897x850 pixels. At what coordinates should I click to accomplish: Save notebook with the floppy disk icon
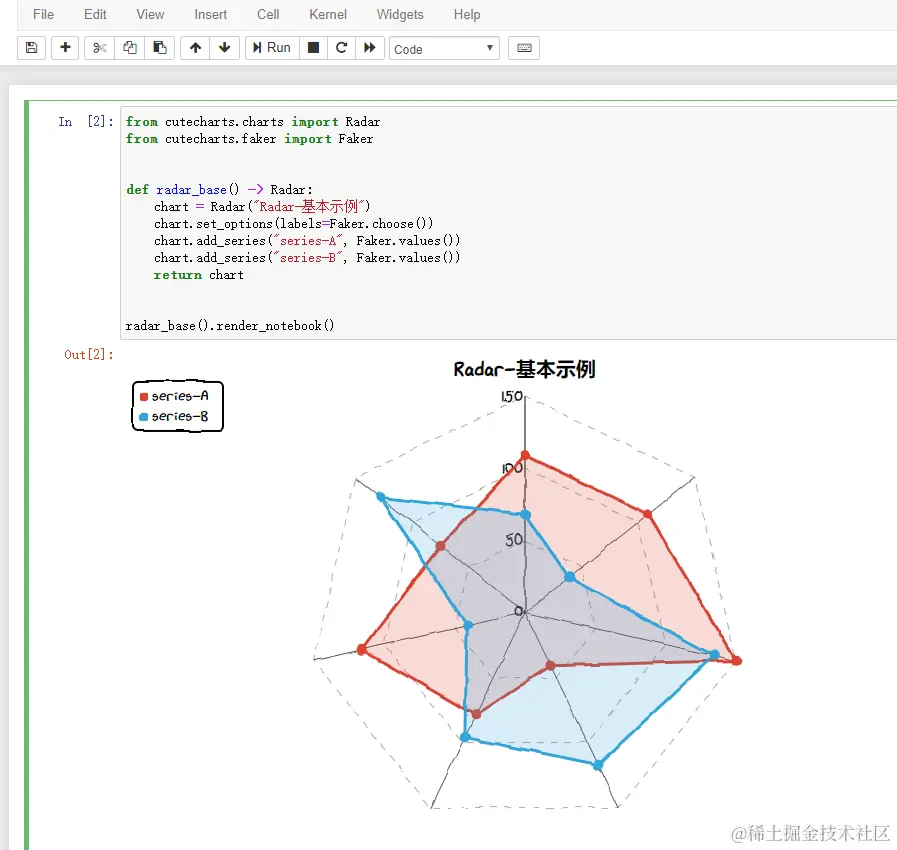point(31,47)
